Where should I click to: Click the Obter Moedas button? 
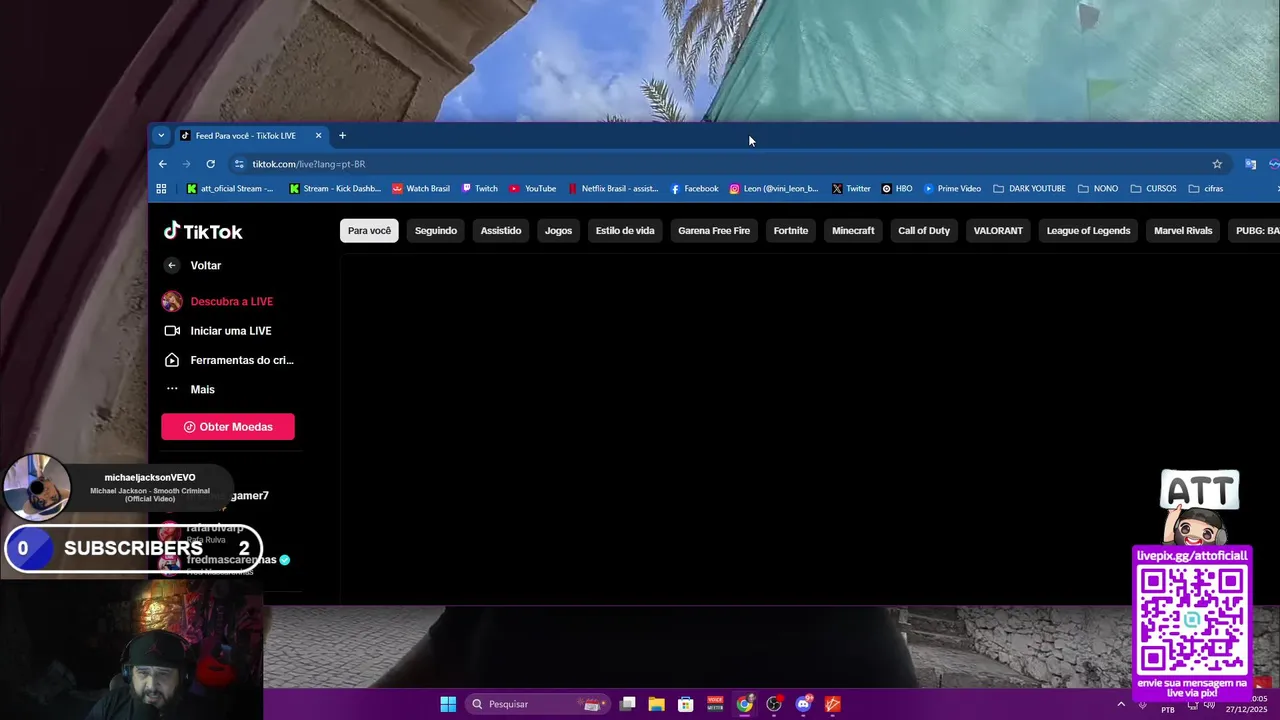click(x=228, y=427)
